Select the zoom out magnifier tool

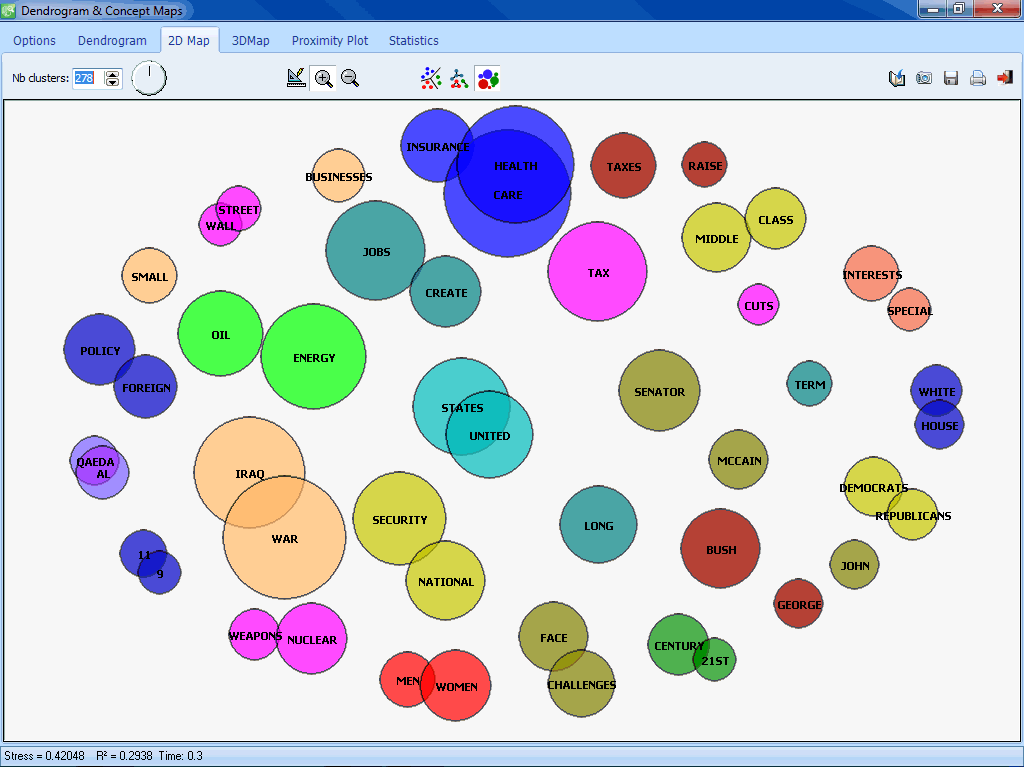point(350,78)
